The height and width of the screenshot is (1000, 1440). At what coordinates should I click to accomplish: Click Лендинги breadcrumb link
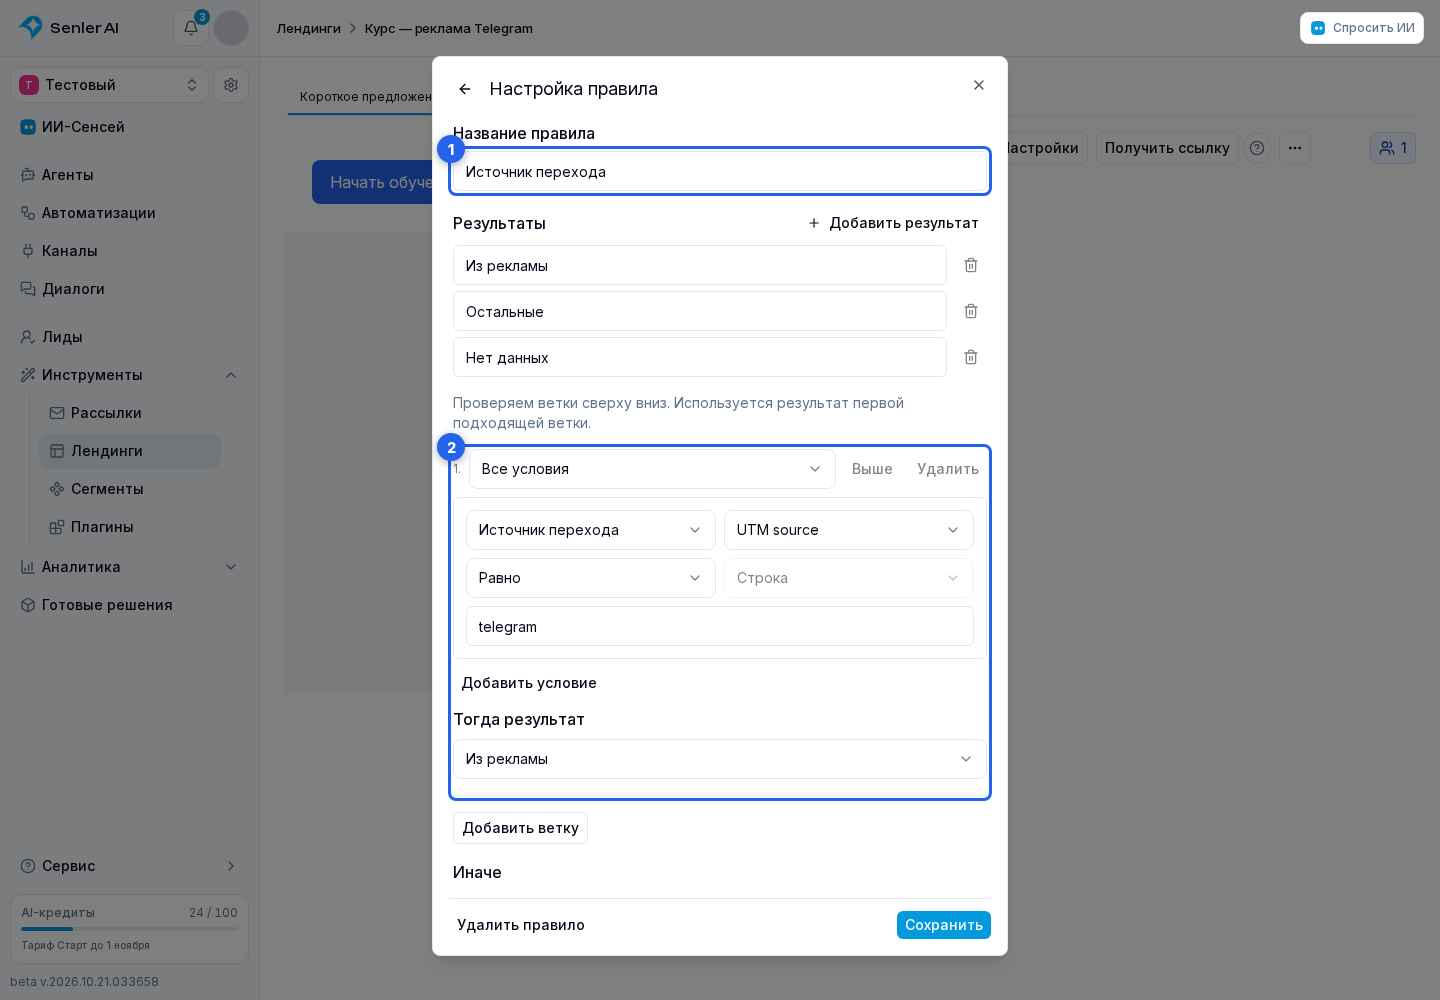309,28
